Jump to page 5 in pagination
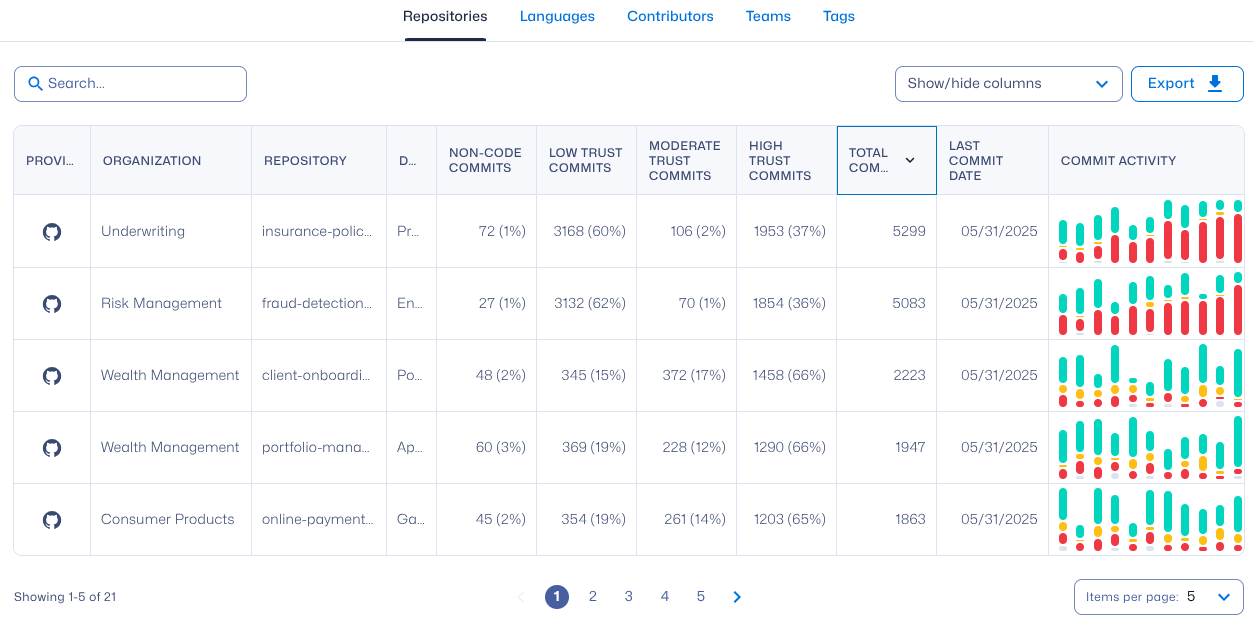1254x625 pixels. 701,597
